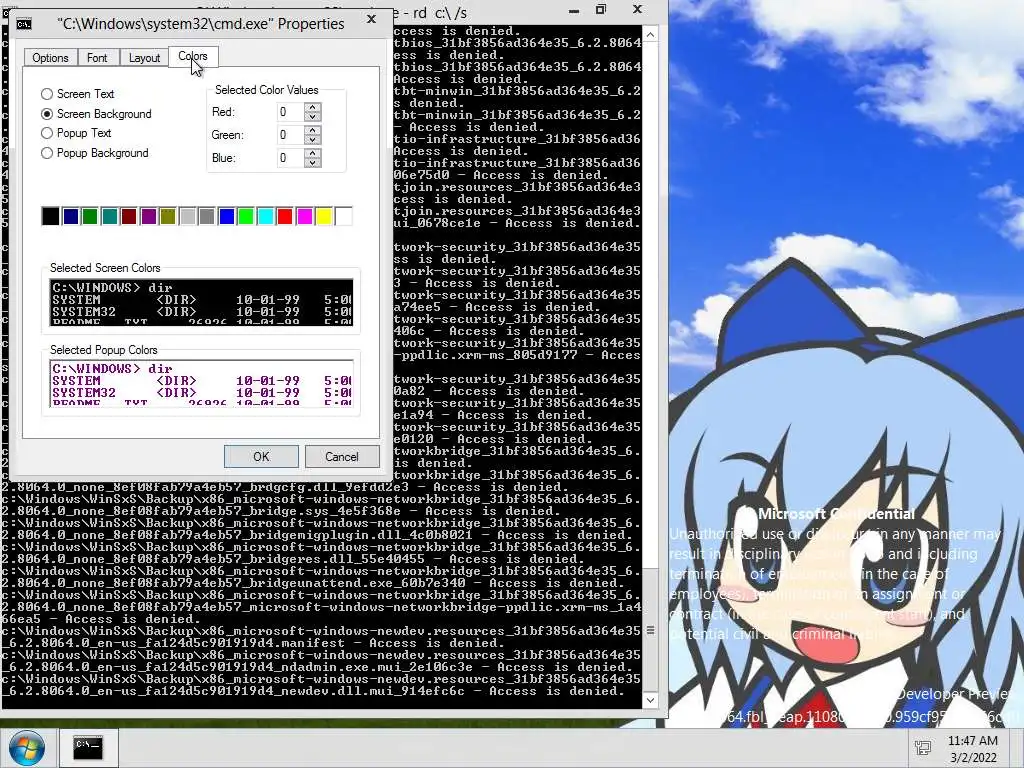
Task: Open the taskbar clock showing 11:47 AM
Action: coord(972,748)
